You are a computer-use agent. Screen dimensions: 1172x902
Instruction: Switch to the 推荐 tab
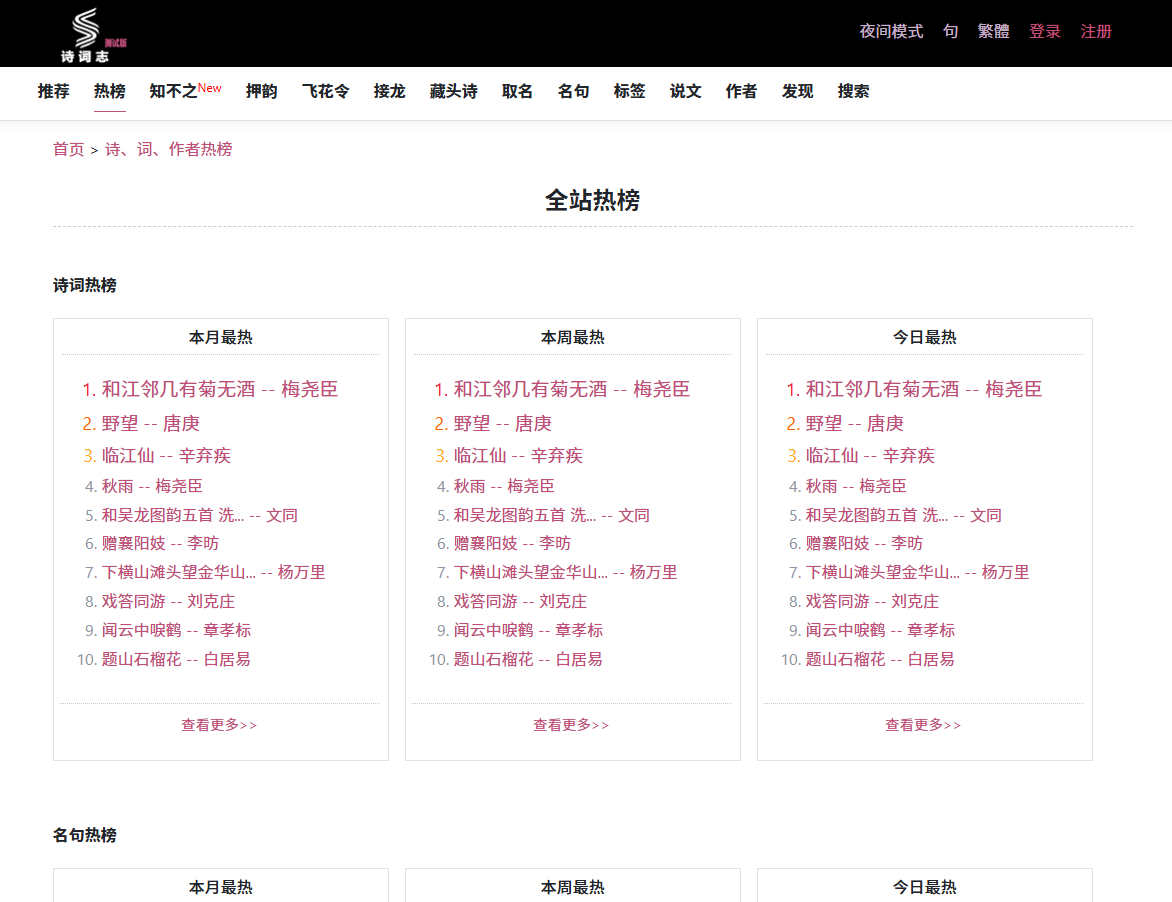tap(52, 91)
